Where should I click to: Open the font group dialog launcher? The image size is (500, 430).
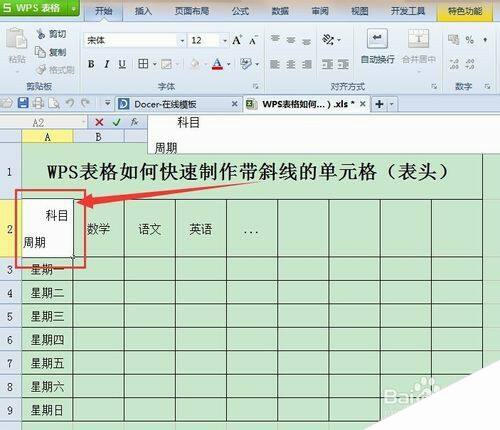coord(256,87)
